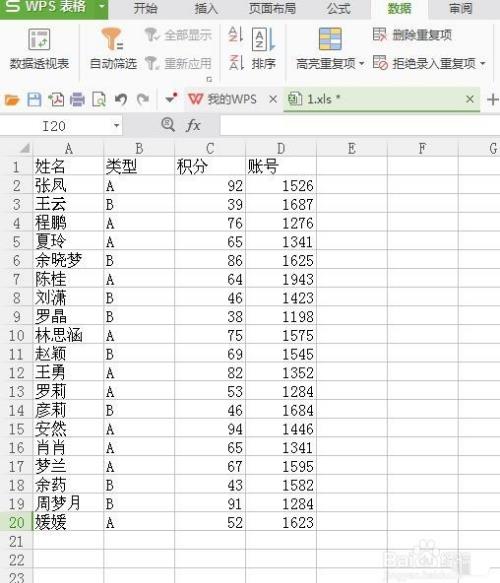Click the select-all corner triangle
The width and height of the screenshot is (500, 583).
point(25,148)
